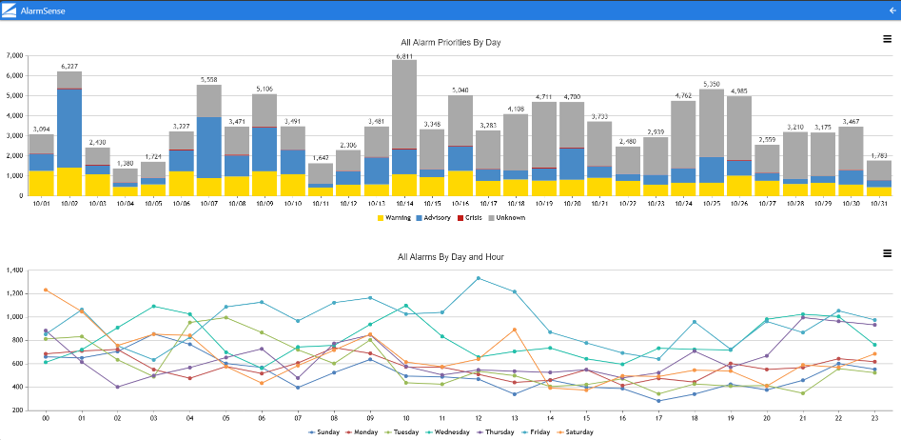
Task: Toggle the Crisis series in legend
Action: coord(468,218)
